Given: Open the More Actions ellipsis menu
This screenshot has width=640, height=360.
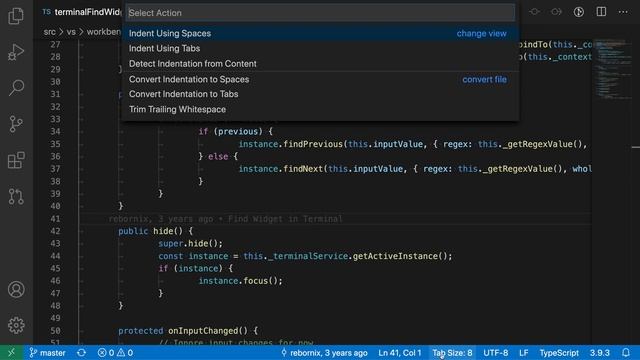Looking at the screenshot, I should [x=623, y=12].
